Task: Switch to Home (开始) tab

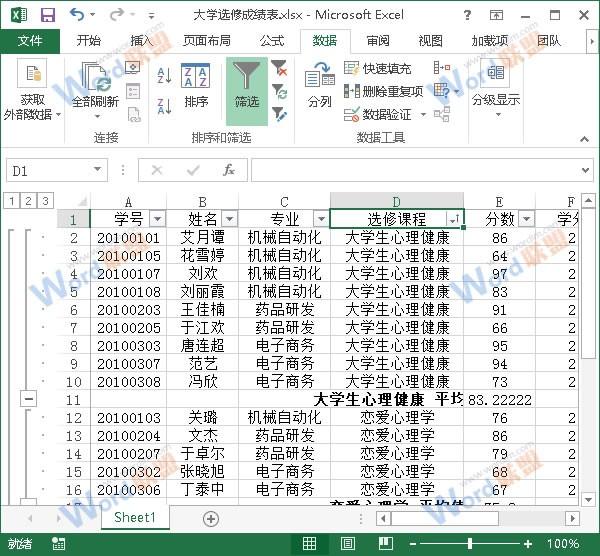Action: coord(88,41)
